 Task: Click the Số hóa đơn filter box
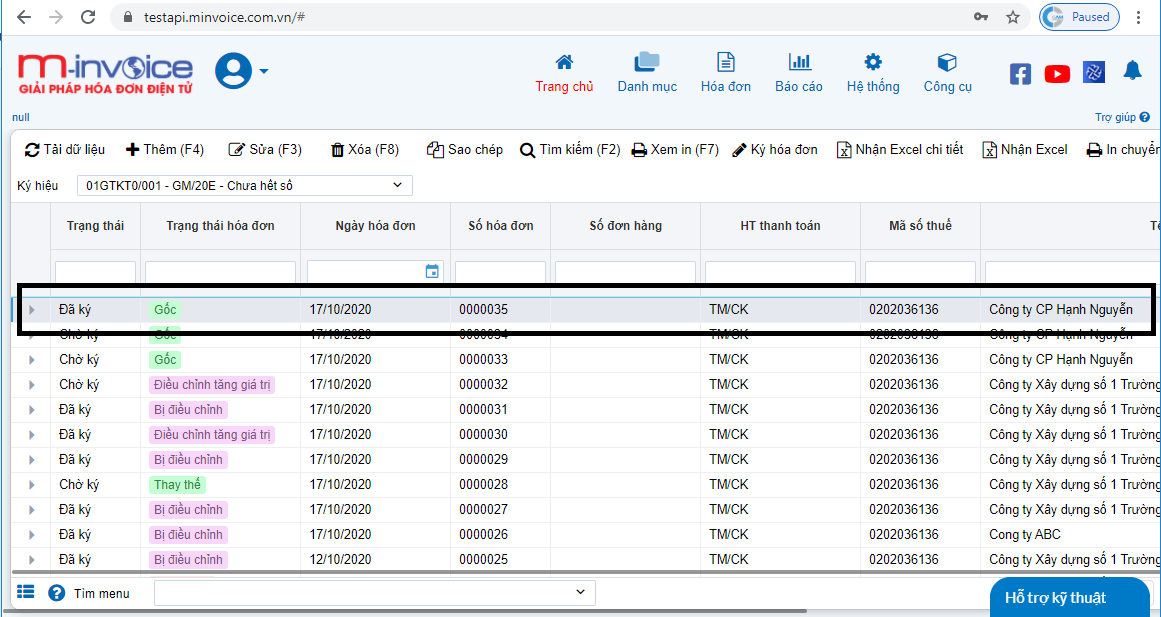click(x=500, y=272)
